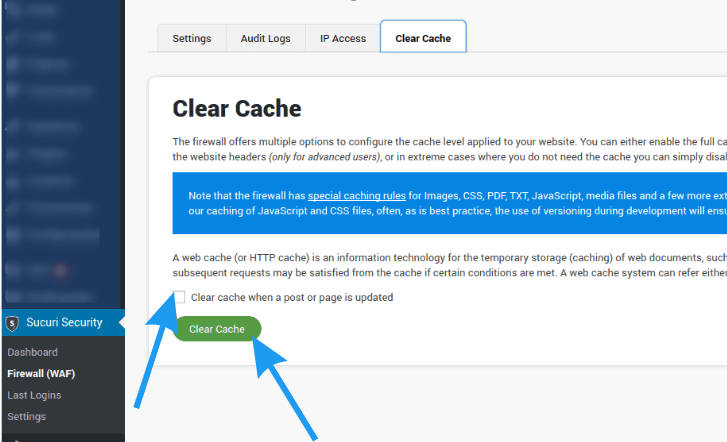Open Dashboard under Sucuri Security
This screenshot has width=727, height=442.
32,352
